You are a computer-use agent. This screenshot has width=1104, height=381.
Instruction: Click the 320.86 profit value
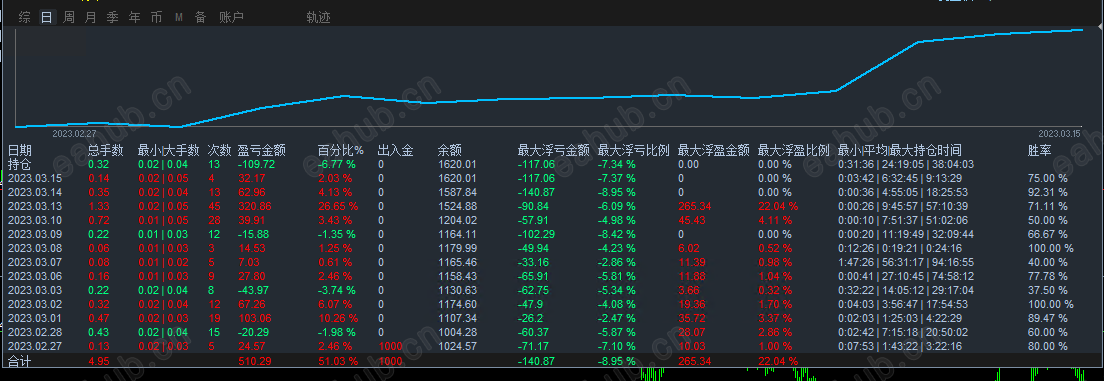pos(255,206)
